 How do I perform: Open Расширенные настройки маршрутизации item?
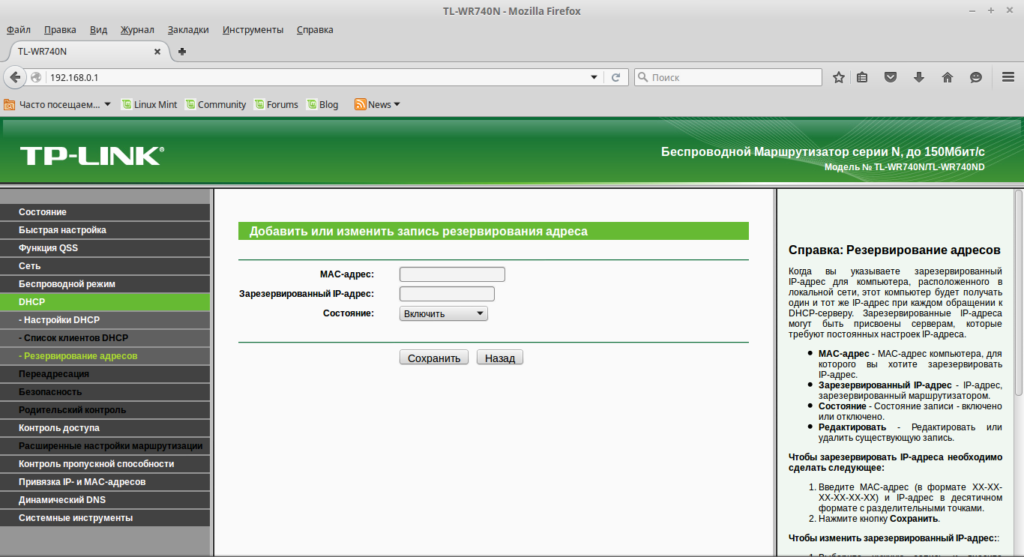pos(105,445)
